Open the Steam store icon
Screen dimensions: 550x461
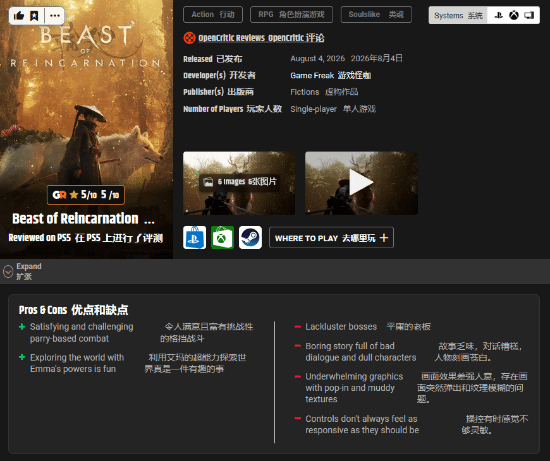point(250,238)
